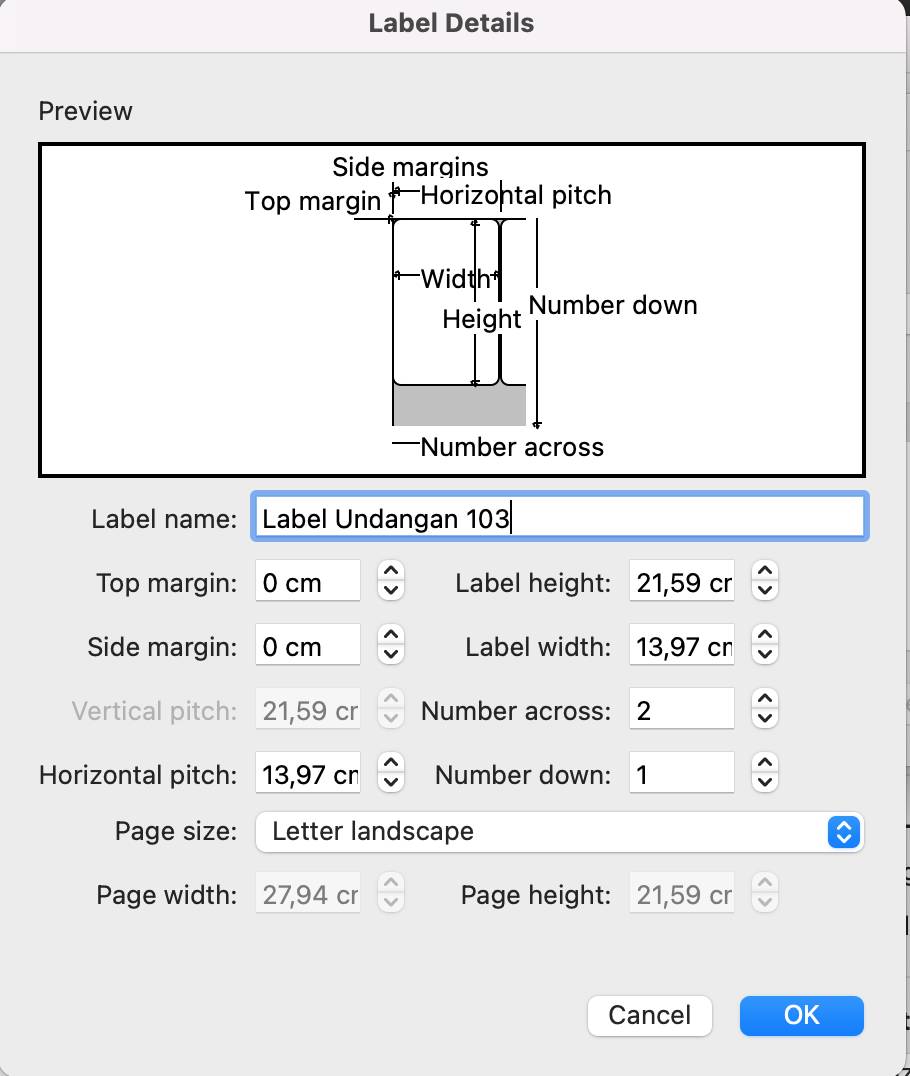Confirm label settings with OK

click(802, 1015)
